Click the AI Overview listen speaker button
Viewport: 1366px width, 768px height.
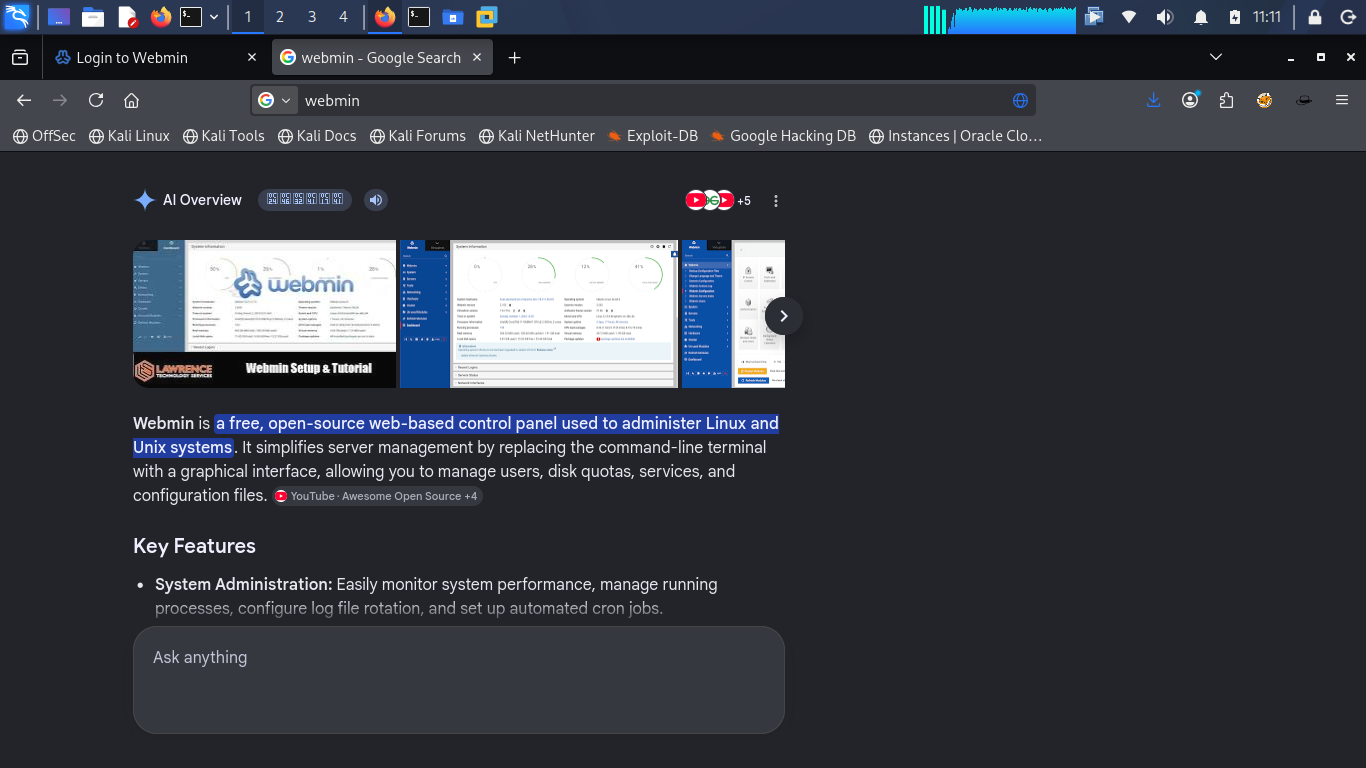tap(375, 200)
